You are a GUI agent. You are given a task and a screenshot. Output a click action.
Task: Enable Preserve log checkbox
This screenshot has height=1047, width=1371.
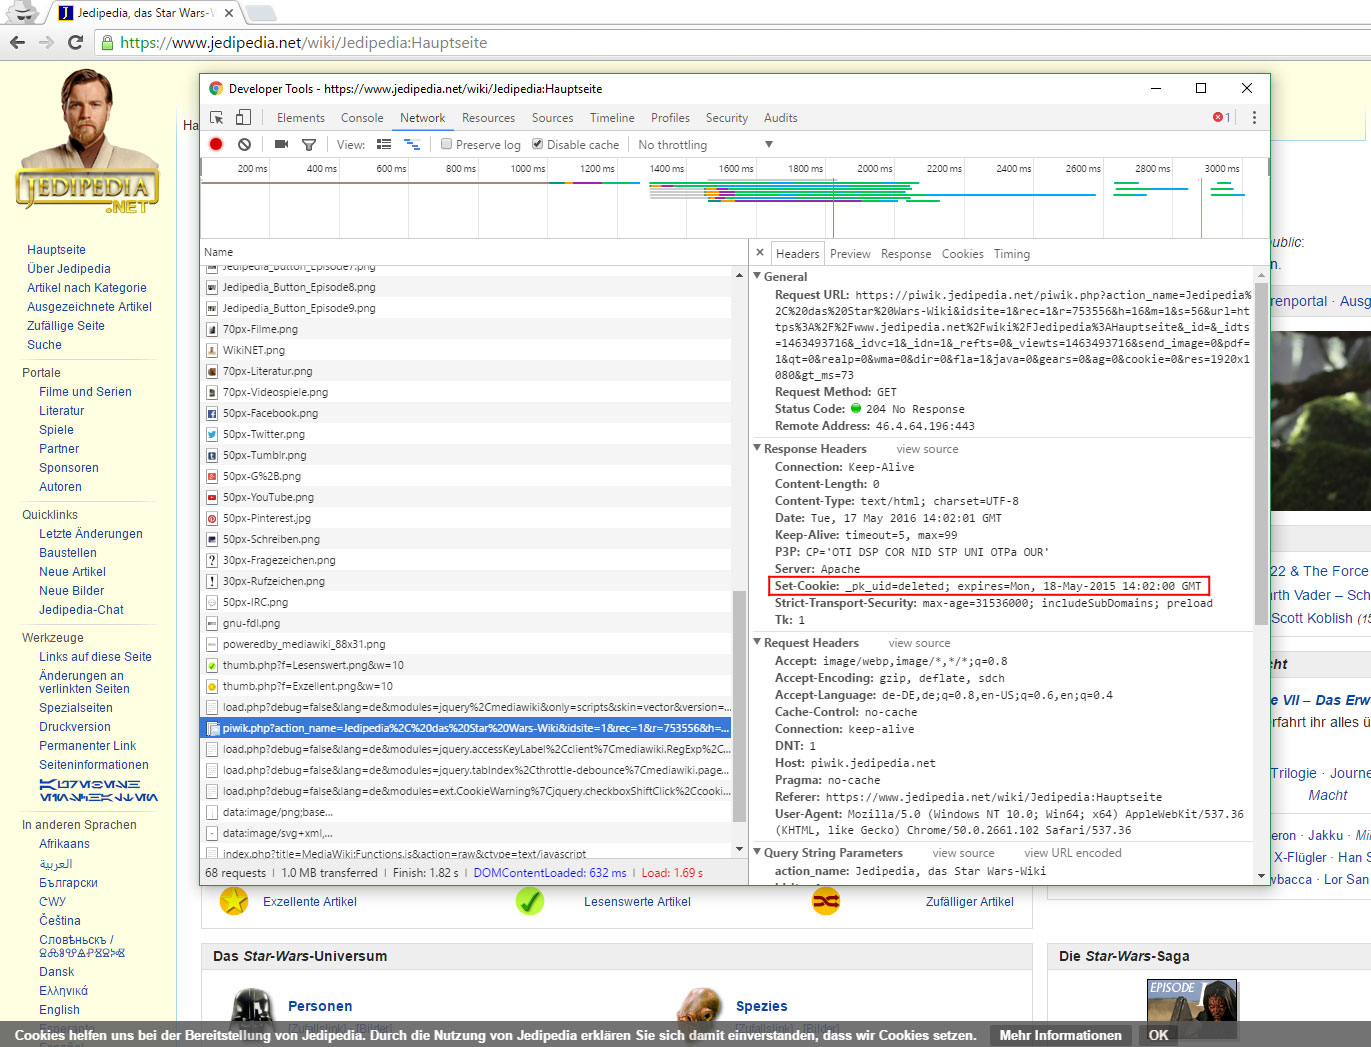click(447, 144)
